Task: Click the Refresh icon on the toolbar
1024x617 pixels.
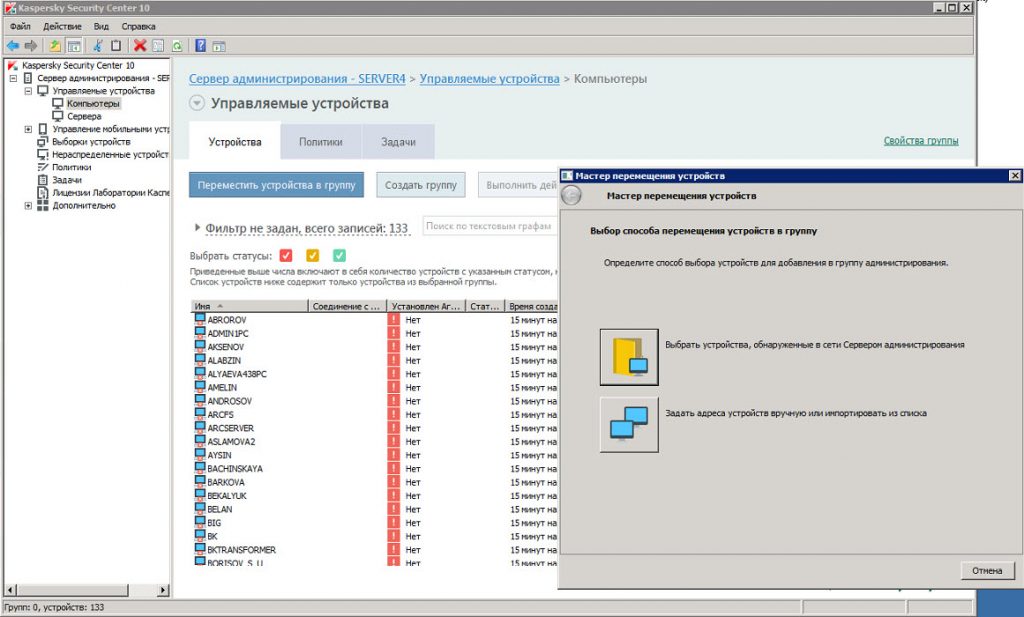Action: (x=178, y=46)
